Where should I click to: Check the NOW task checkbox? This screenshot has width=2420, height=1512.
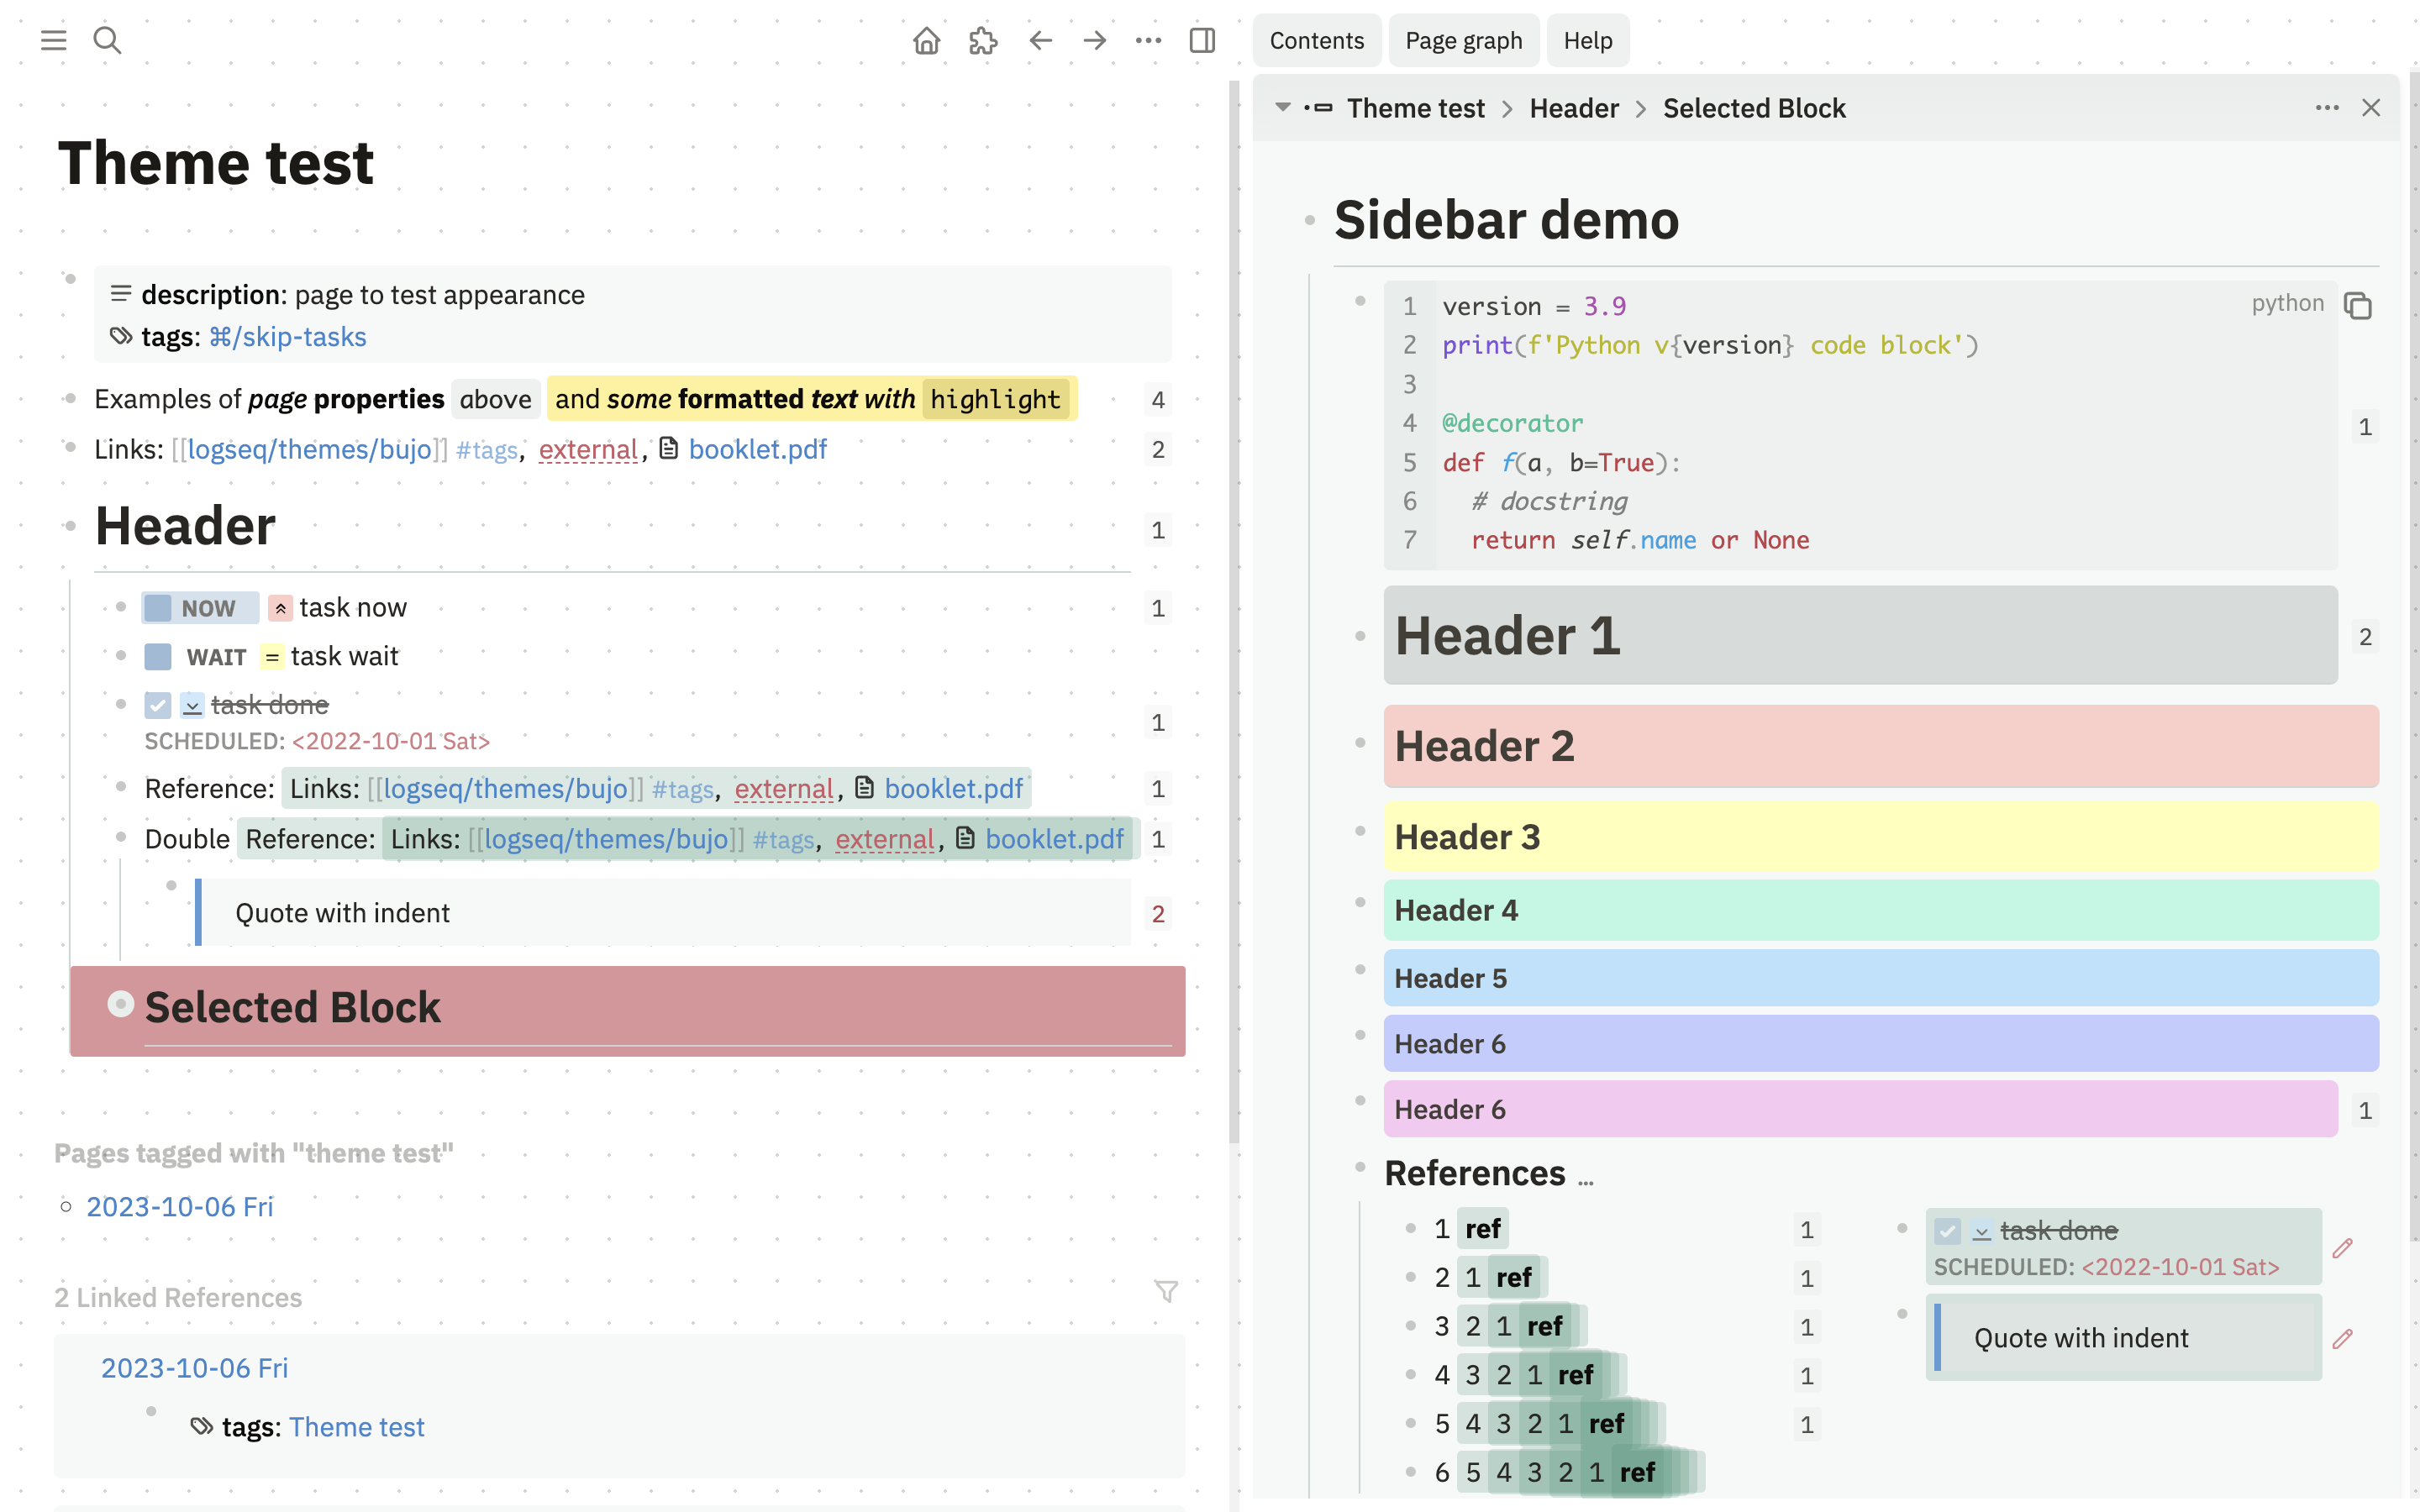click(158, 608)
